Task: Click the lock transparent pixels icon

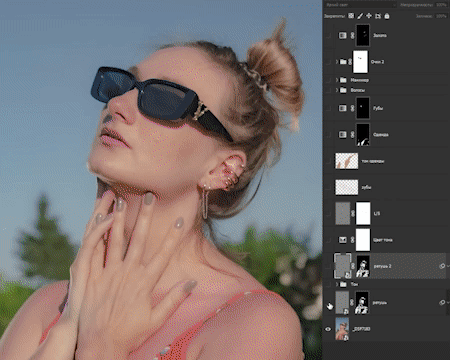Action: pyautogui.click(x=351, y=16)
